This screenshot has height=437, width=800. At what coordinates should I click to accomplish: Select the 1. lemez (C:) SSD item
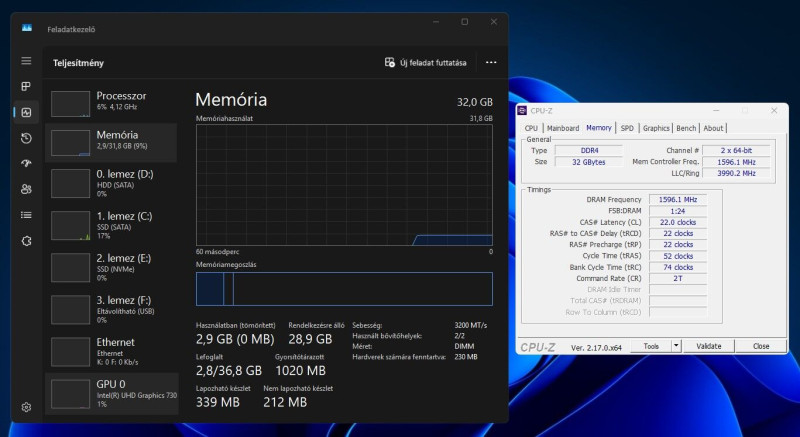(x=111, y=225)
